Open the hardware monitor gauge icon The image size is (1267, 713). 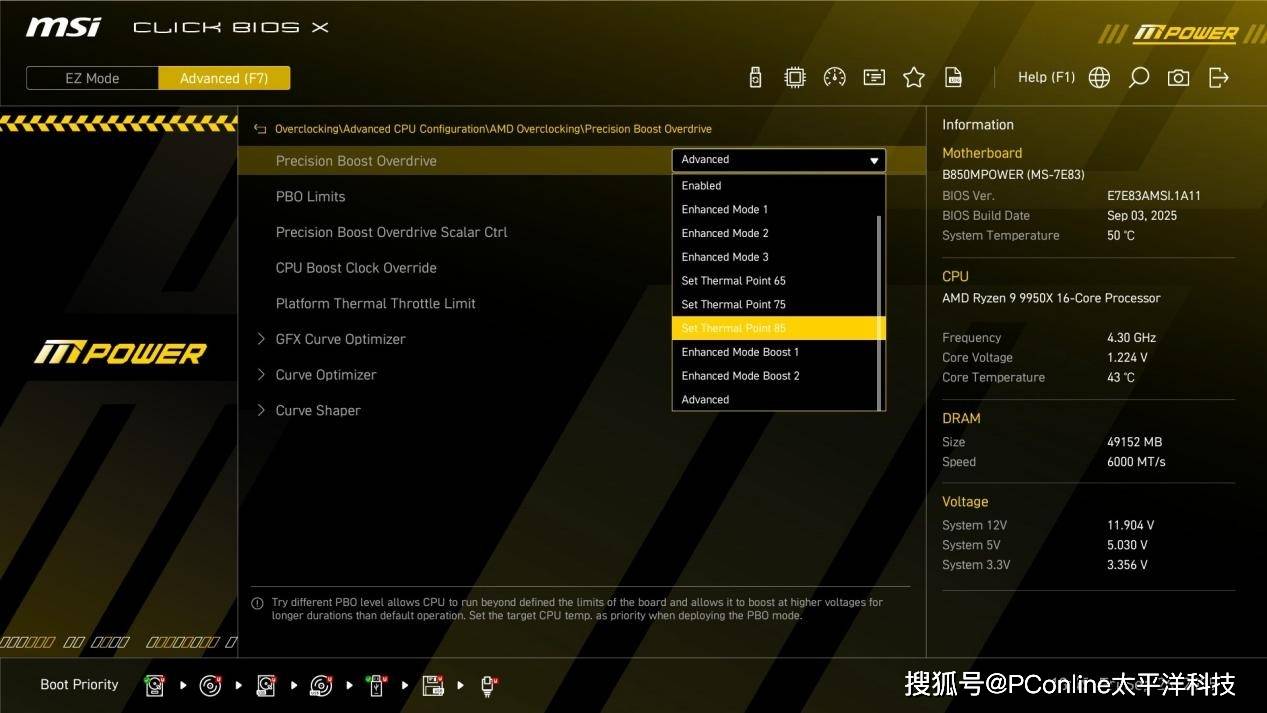834,78
